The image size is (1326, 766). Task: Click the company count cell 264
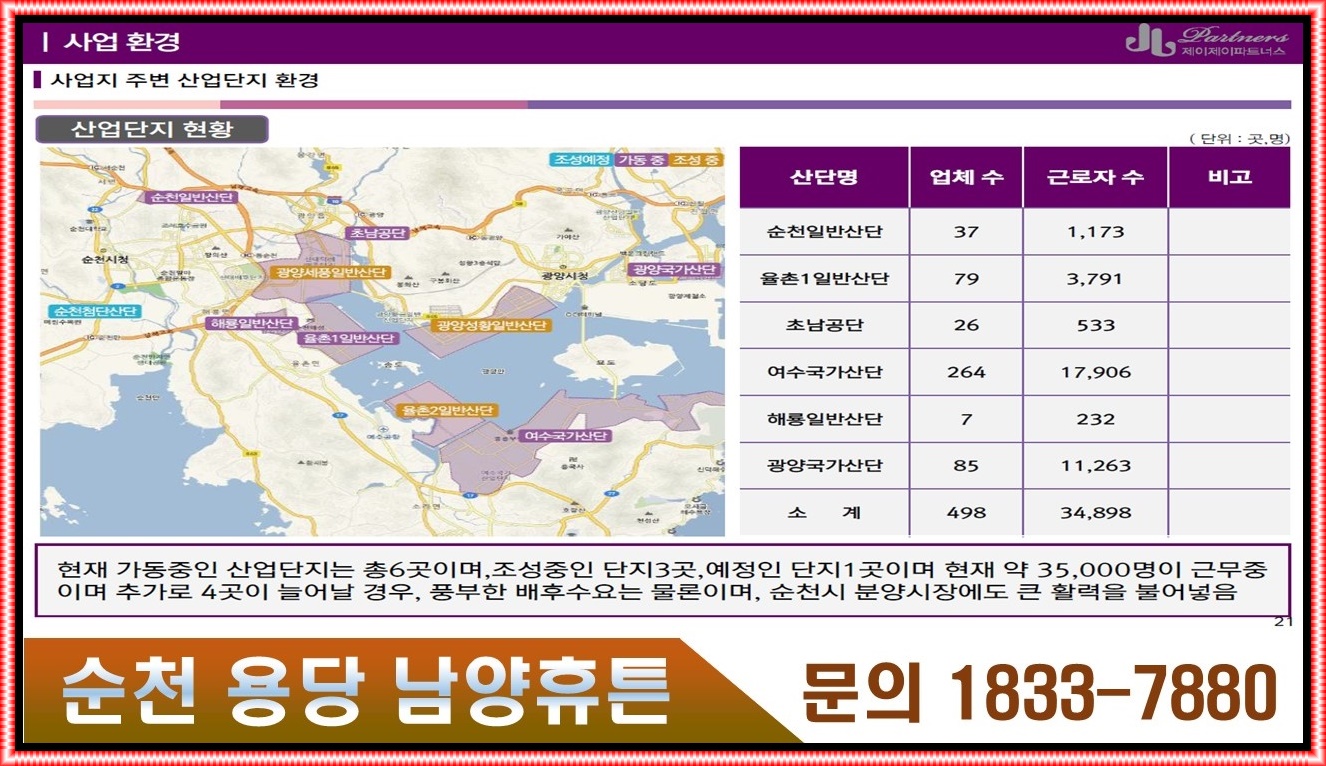click(966, 372)
